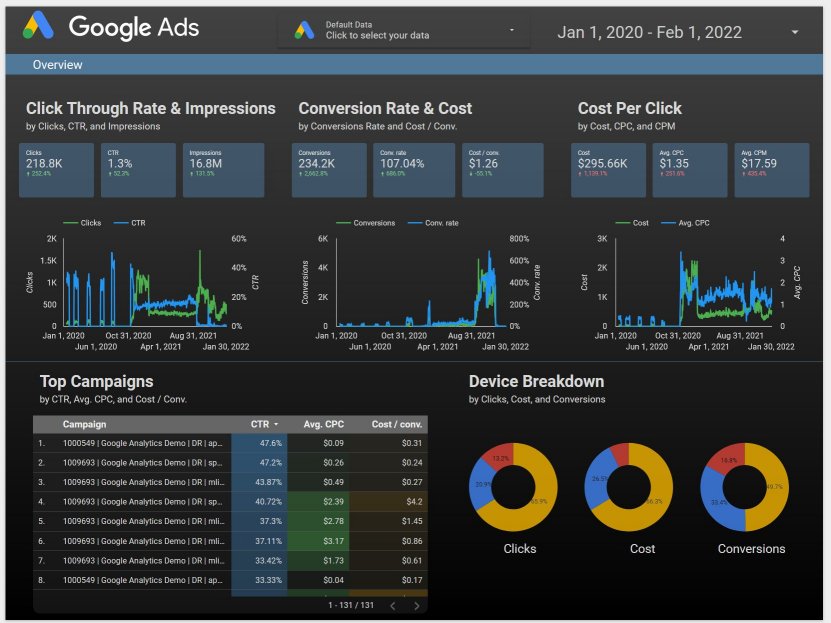Click the Google Ads icon inside the data selector
This screenshot has height=623, width=831.
304,30
